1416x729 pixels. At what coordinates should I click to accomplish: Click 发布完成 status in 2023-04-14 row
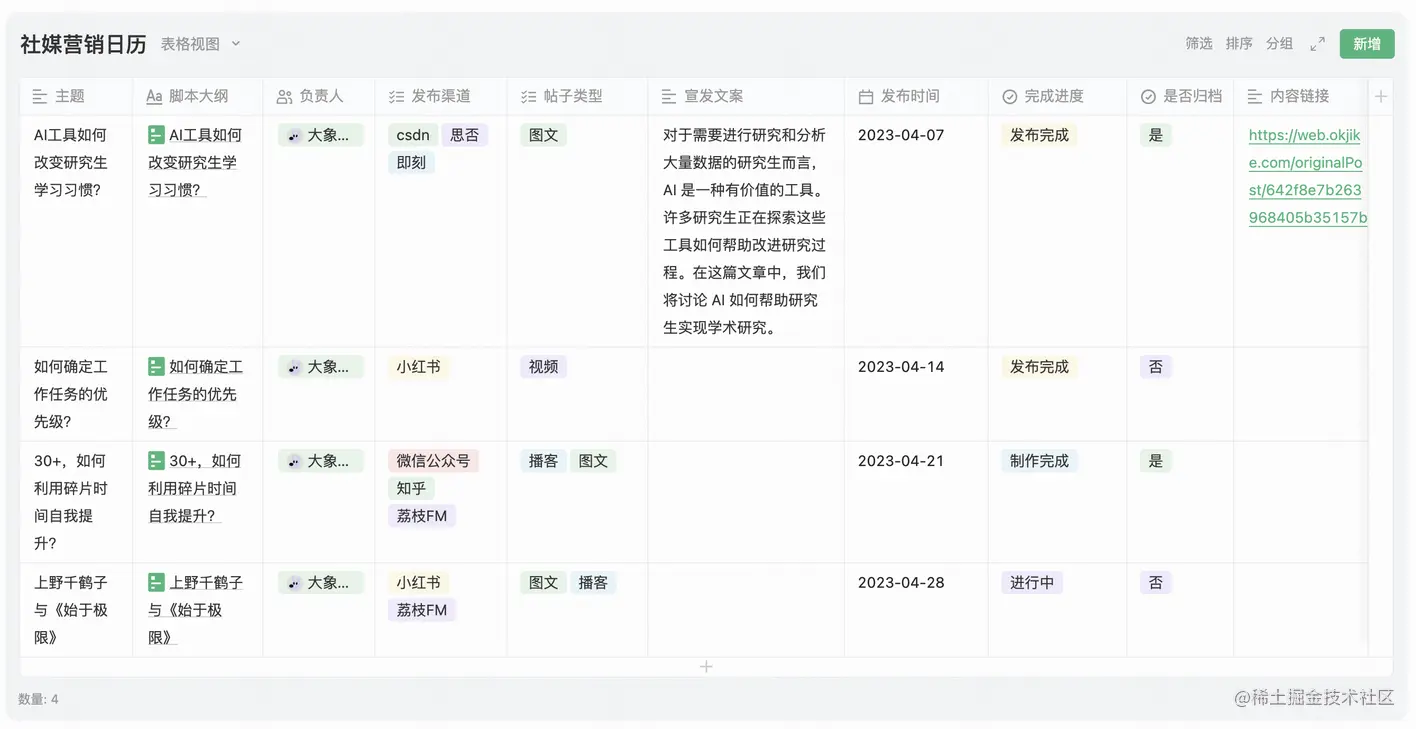pyautogui.click(x=1039, y=367)
